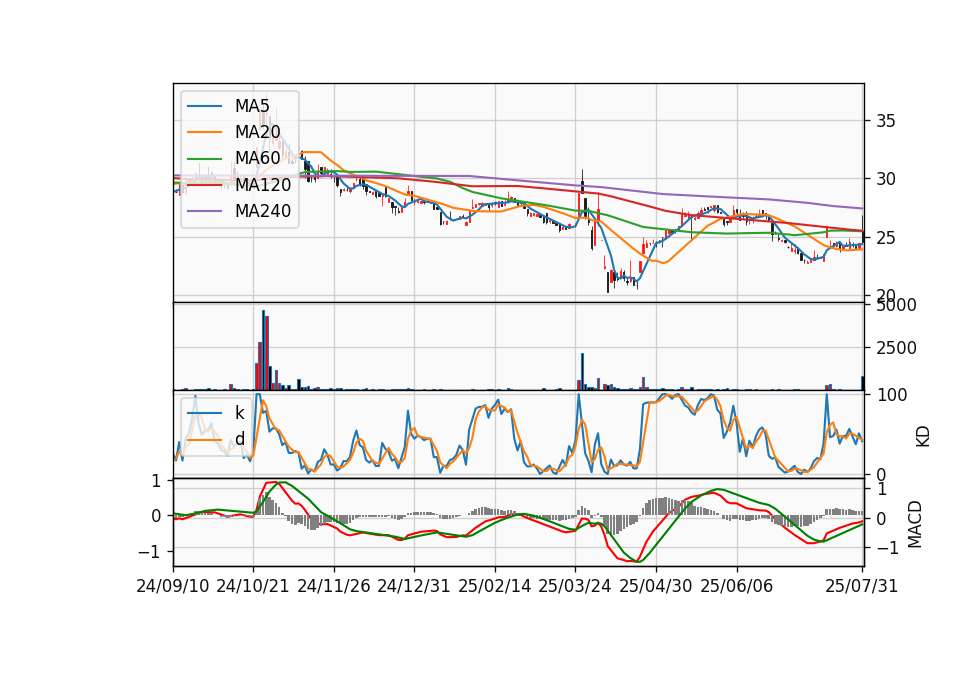Screen dimensions: 960x690
Task: Click the 25/03/24 date tick label
Action: [x=575, y=586]
